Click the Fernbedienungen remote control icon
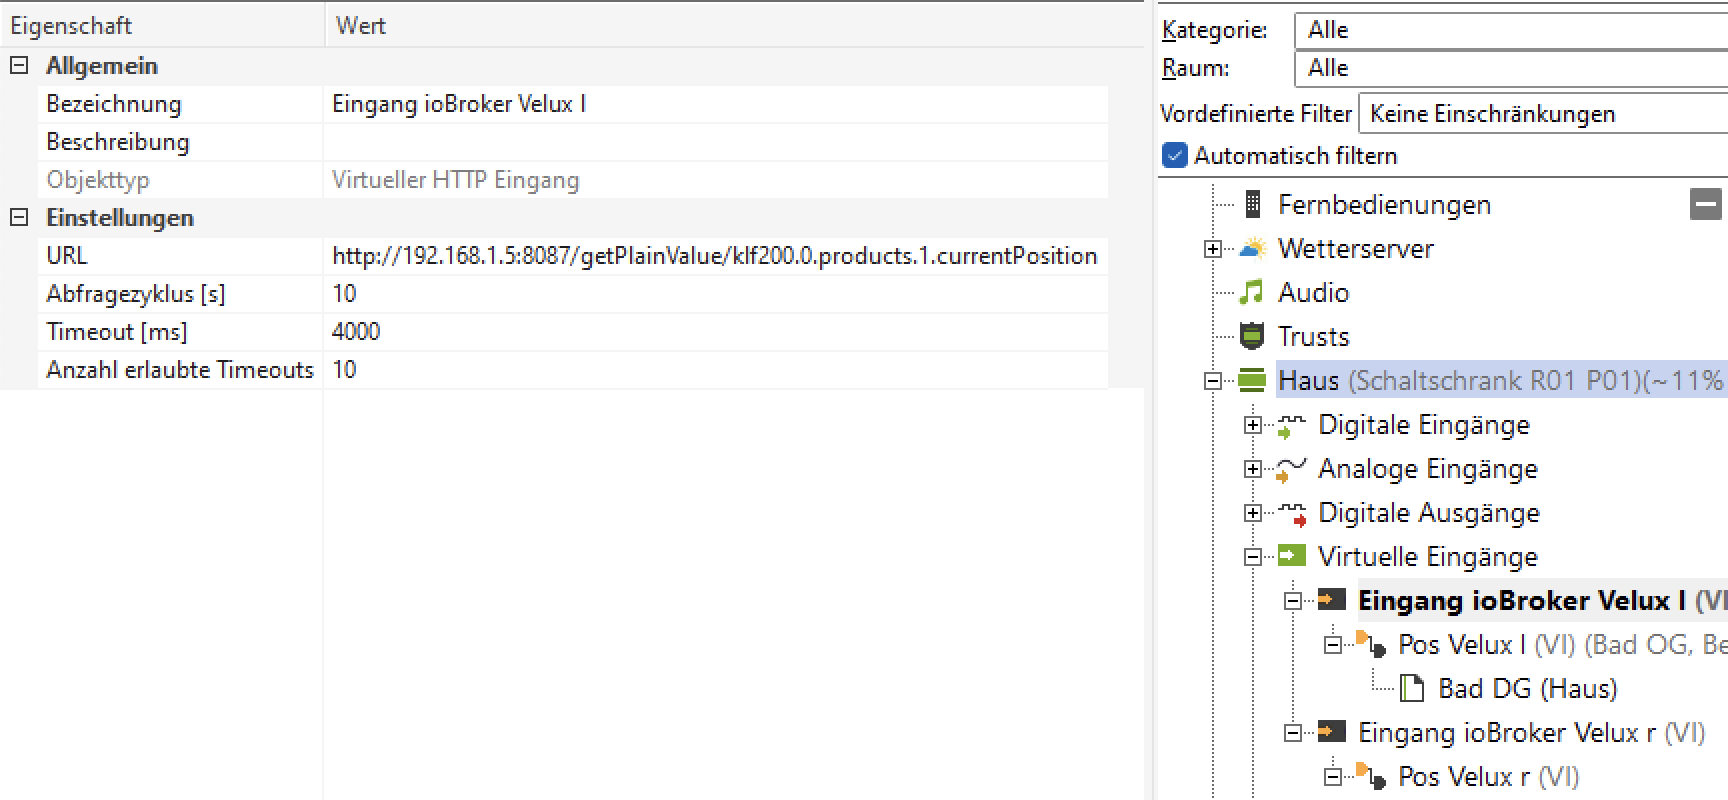1728x800 pixels. pos(1252,205)
